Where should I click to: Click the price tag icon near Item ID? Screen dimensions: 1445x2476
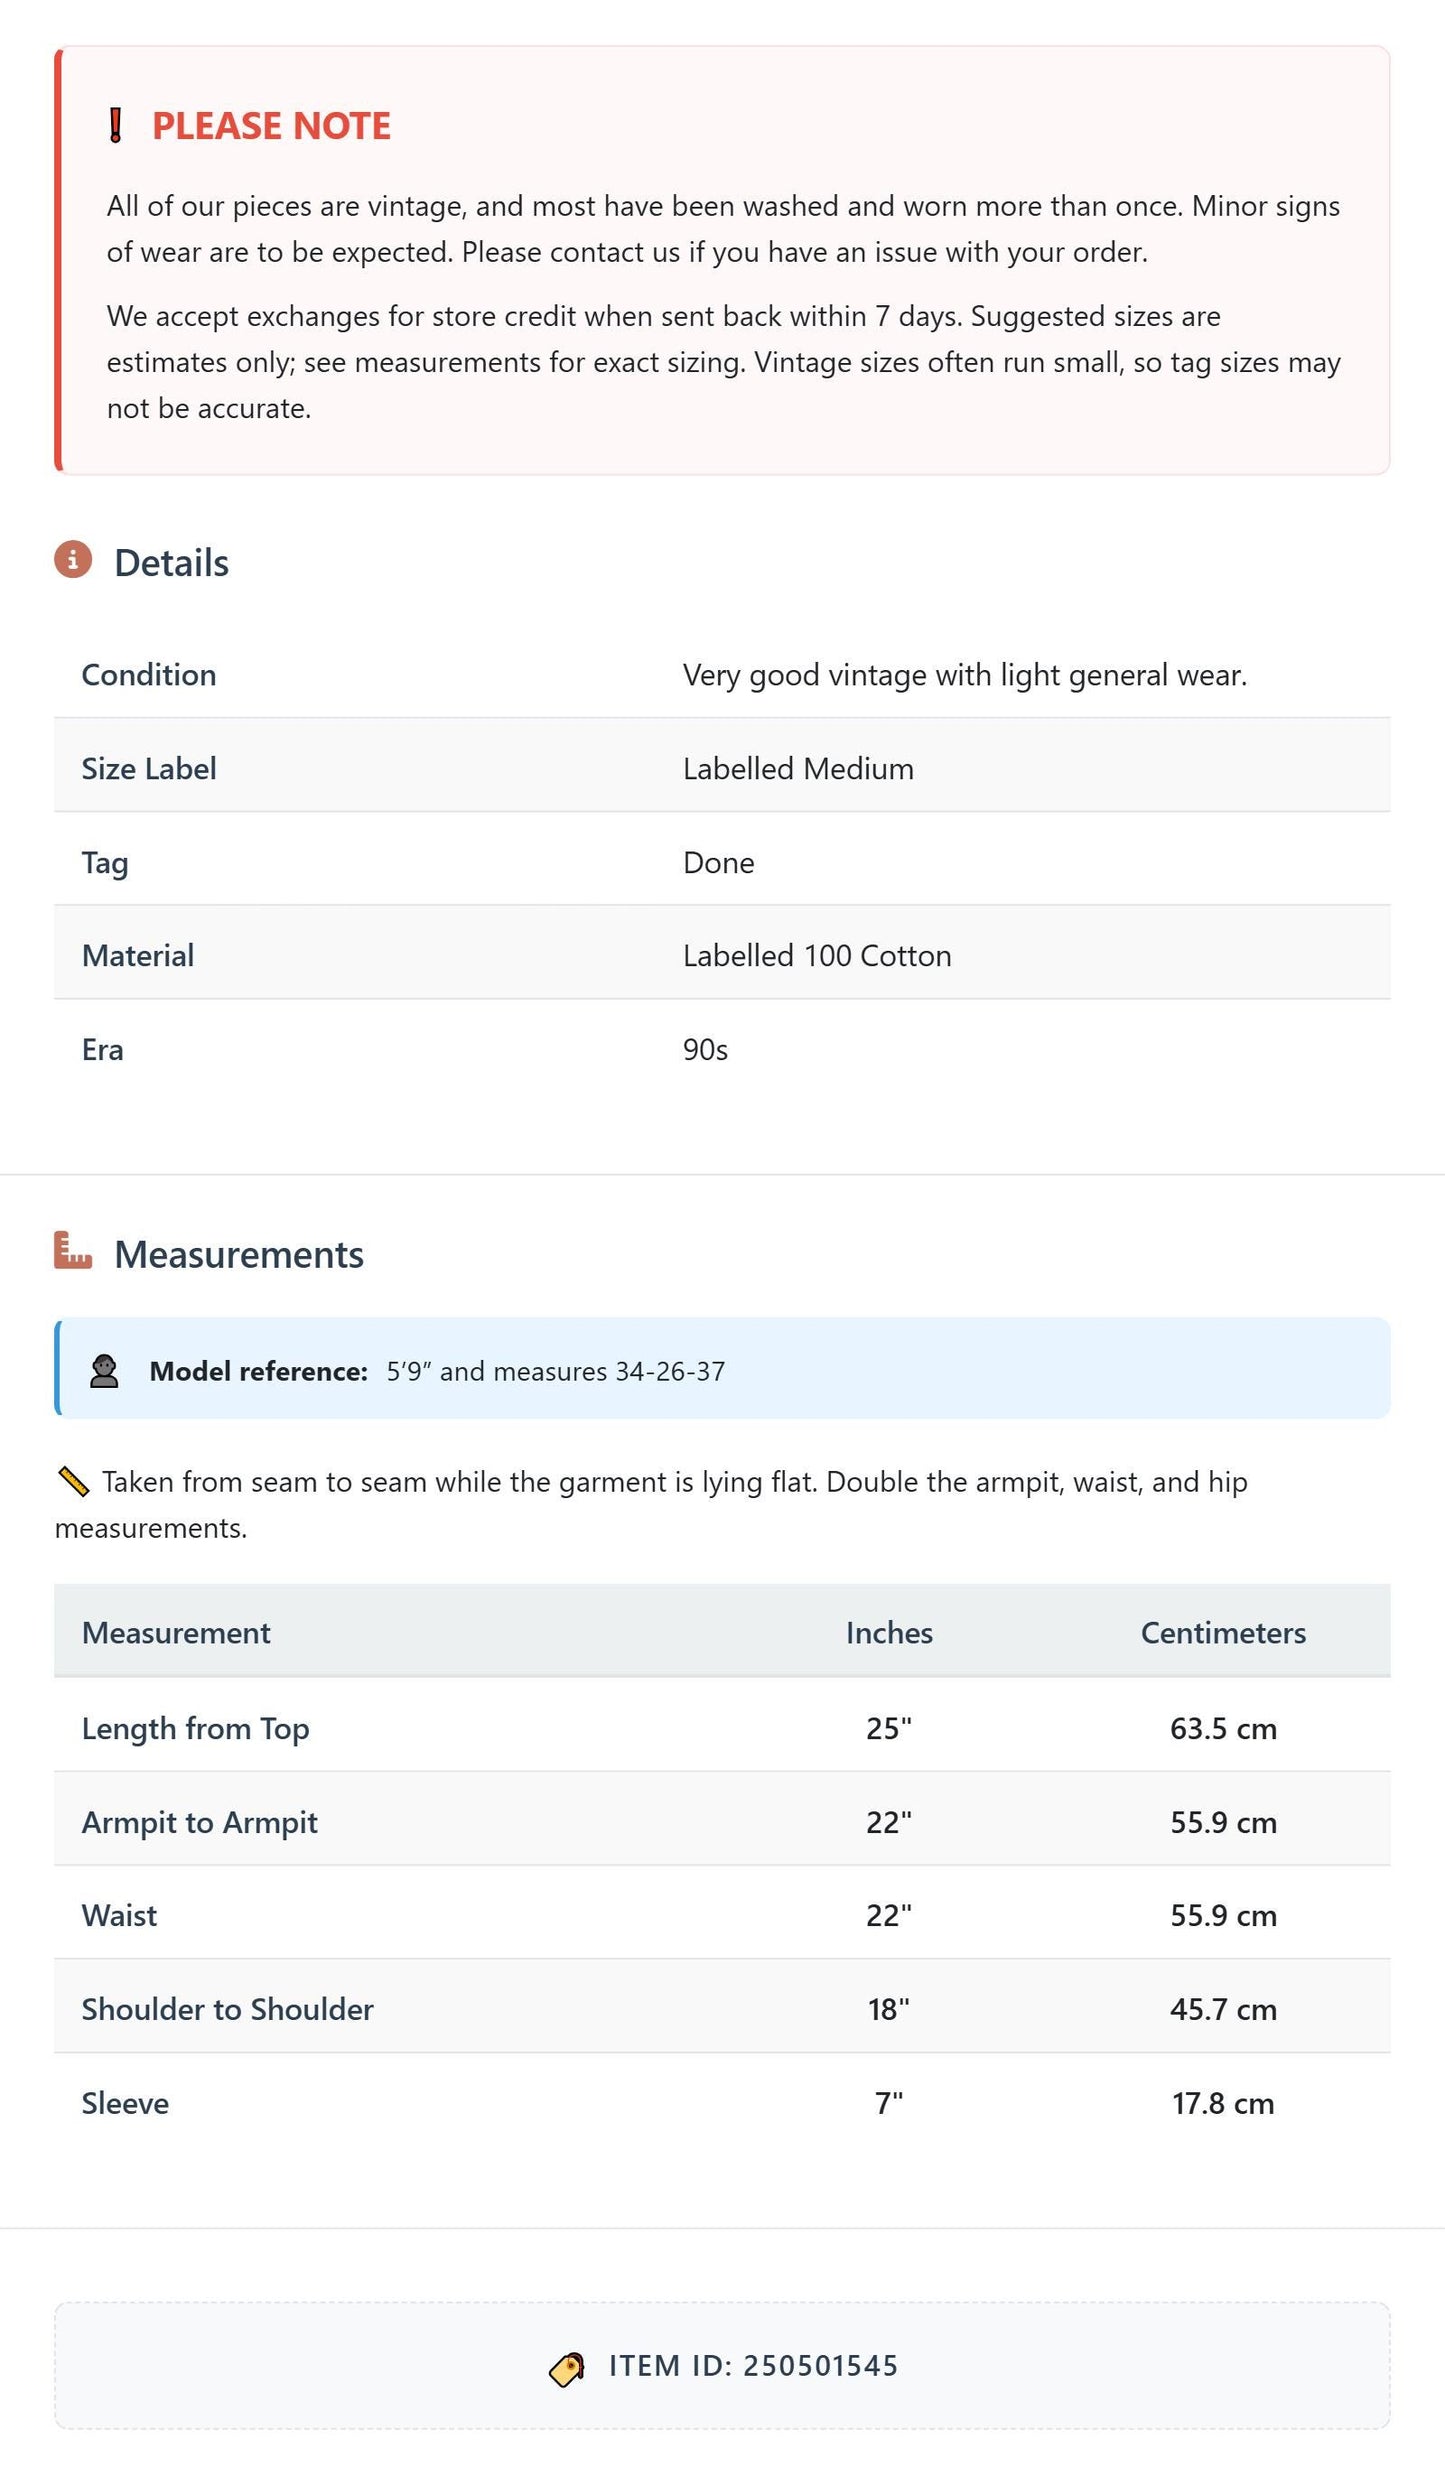(567, 2369)
